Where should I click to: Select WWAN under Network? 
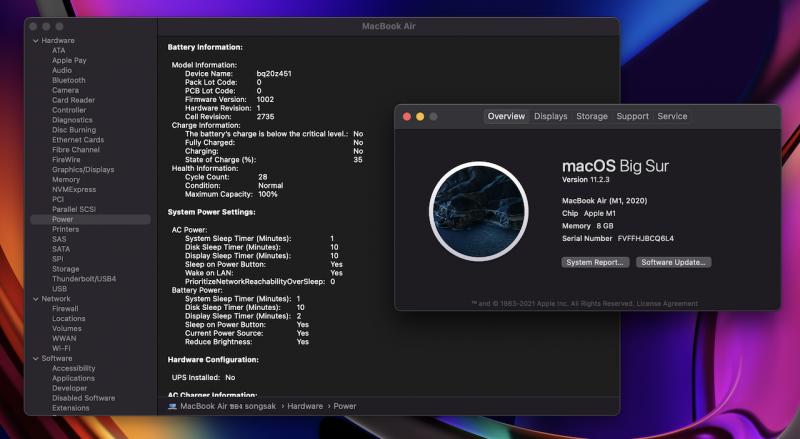click(x=64, y=338)
